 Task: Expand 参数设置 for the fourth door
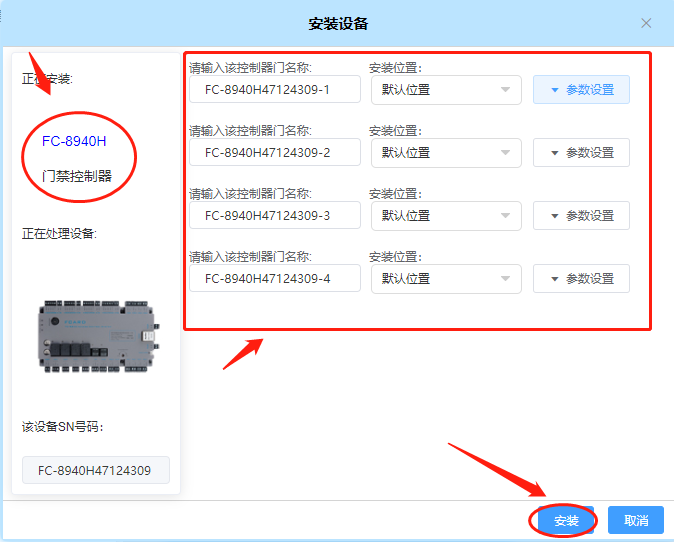[581, 279]
